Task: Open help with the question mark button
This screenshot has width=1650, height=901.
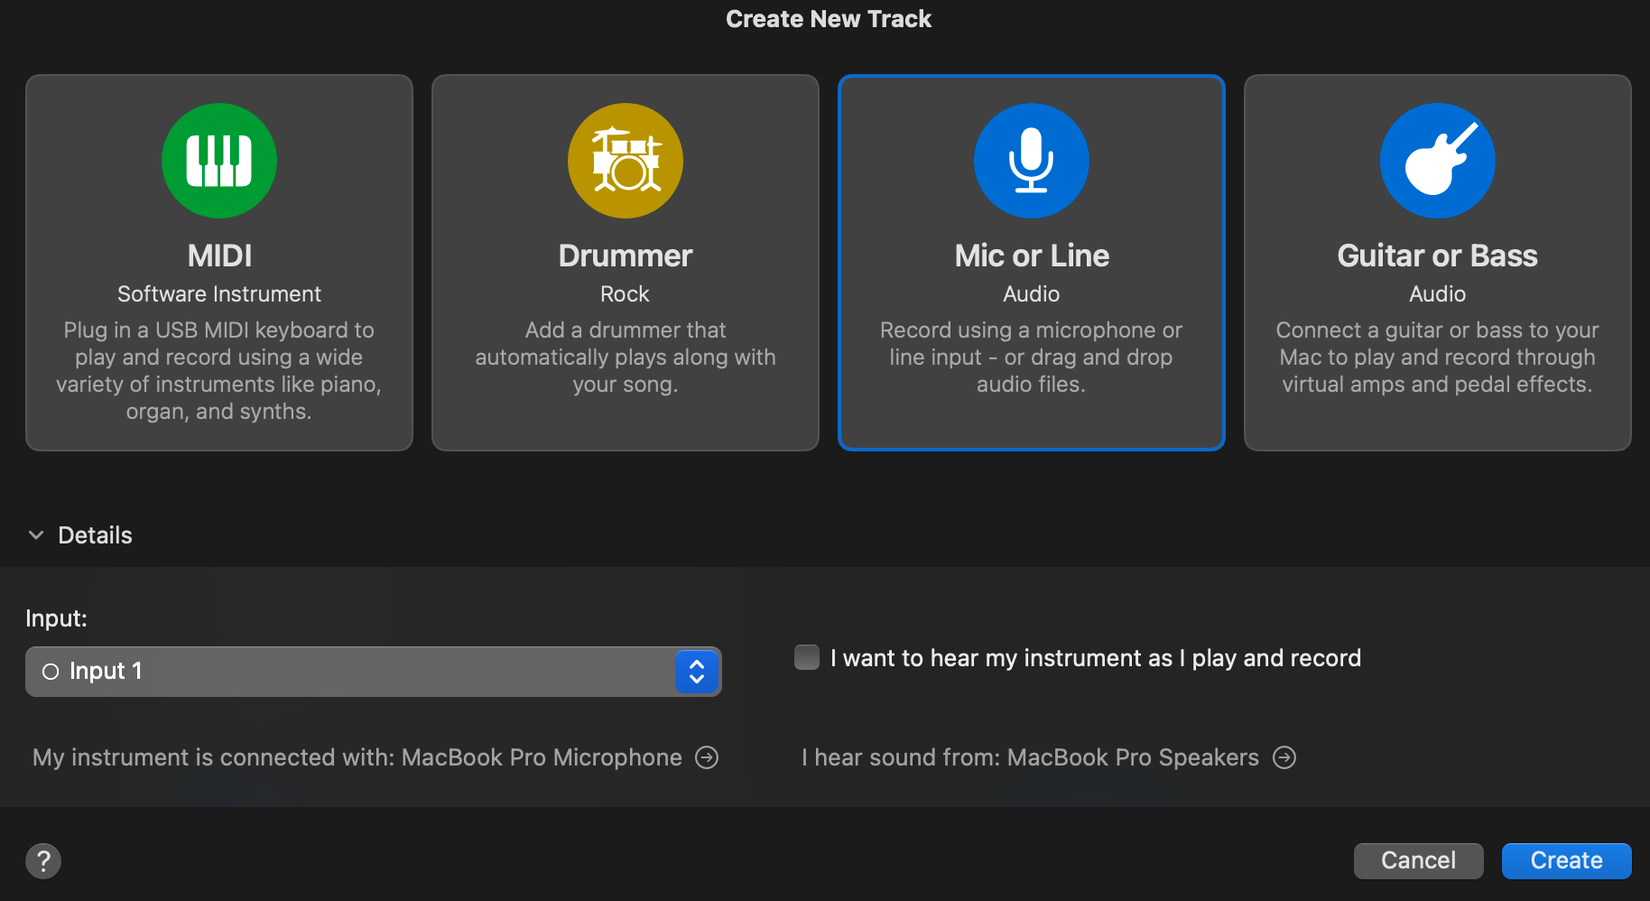Action: coord(43,861)
